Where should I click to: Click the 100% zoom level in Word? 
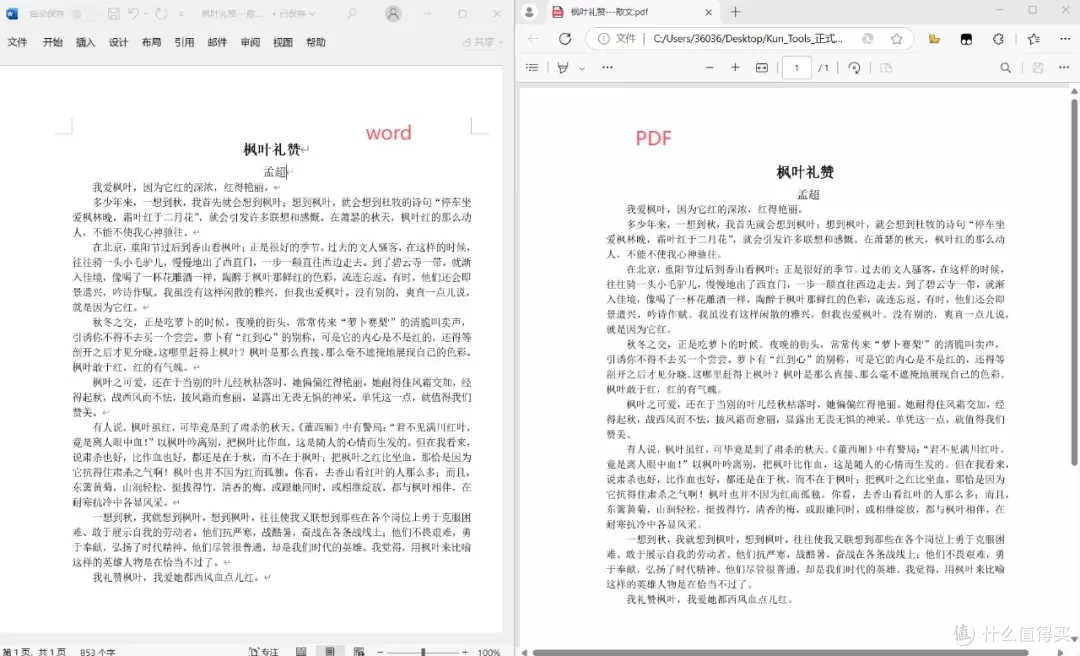(x=488, y=651)
